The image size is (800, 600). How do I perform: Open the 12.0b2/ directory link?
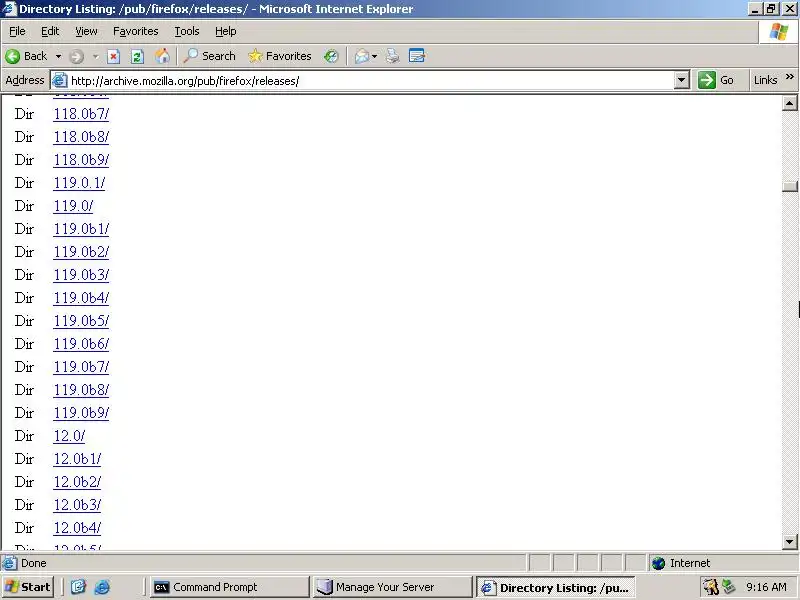77,482
